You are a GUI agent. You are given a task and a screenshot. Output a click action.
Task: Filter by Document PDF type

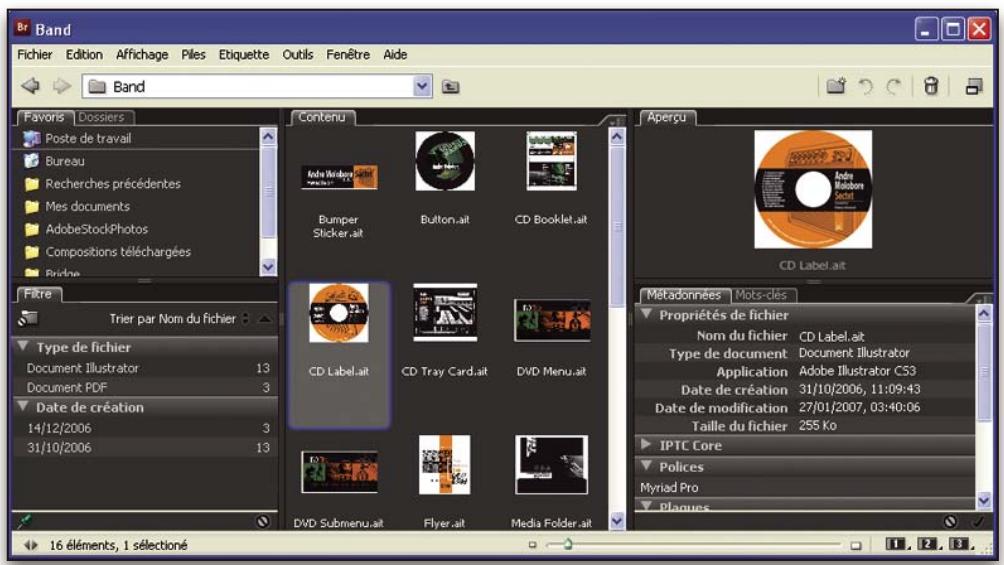[145, 388]
